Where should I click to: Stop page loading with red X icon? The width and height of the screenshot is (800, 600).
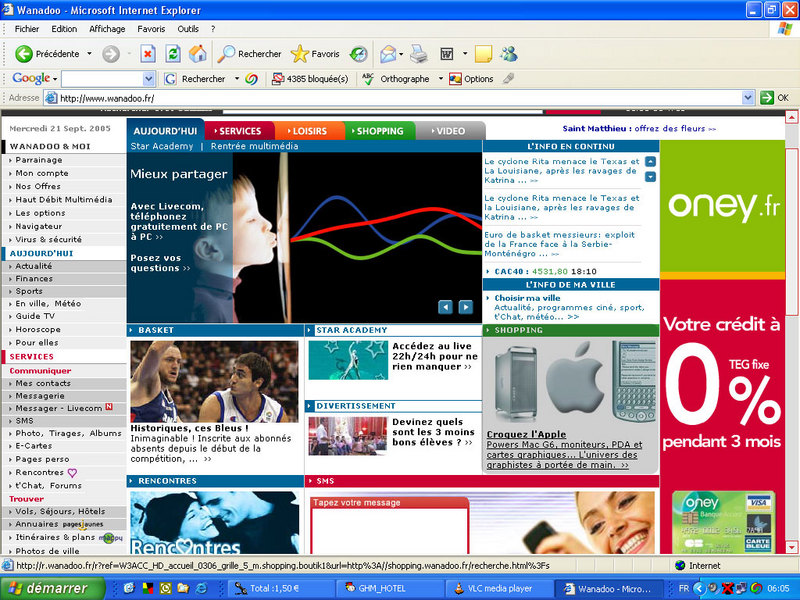point(148,54)
